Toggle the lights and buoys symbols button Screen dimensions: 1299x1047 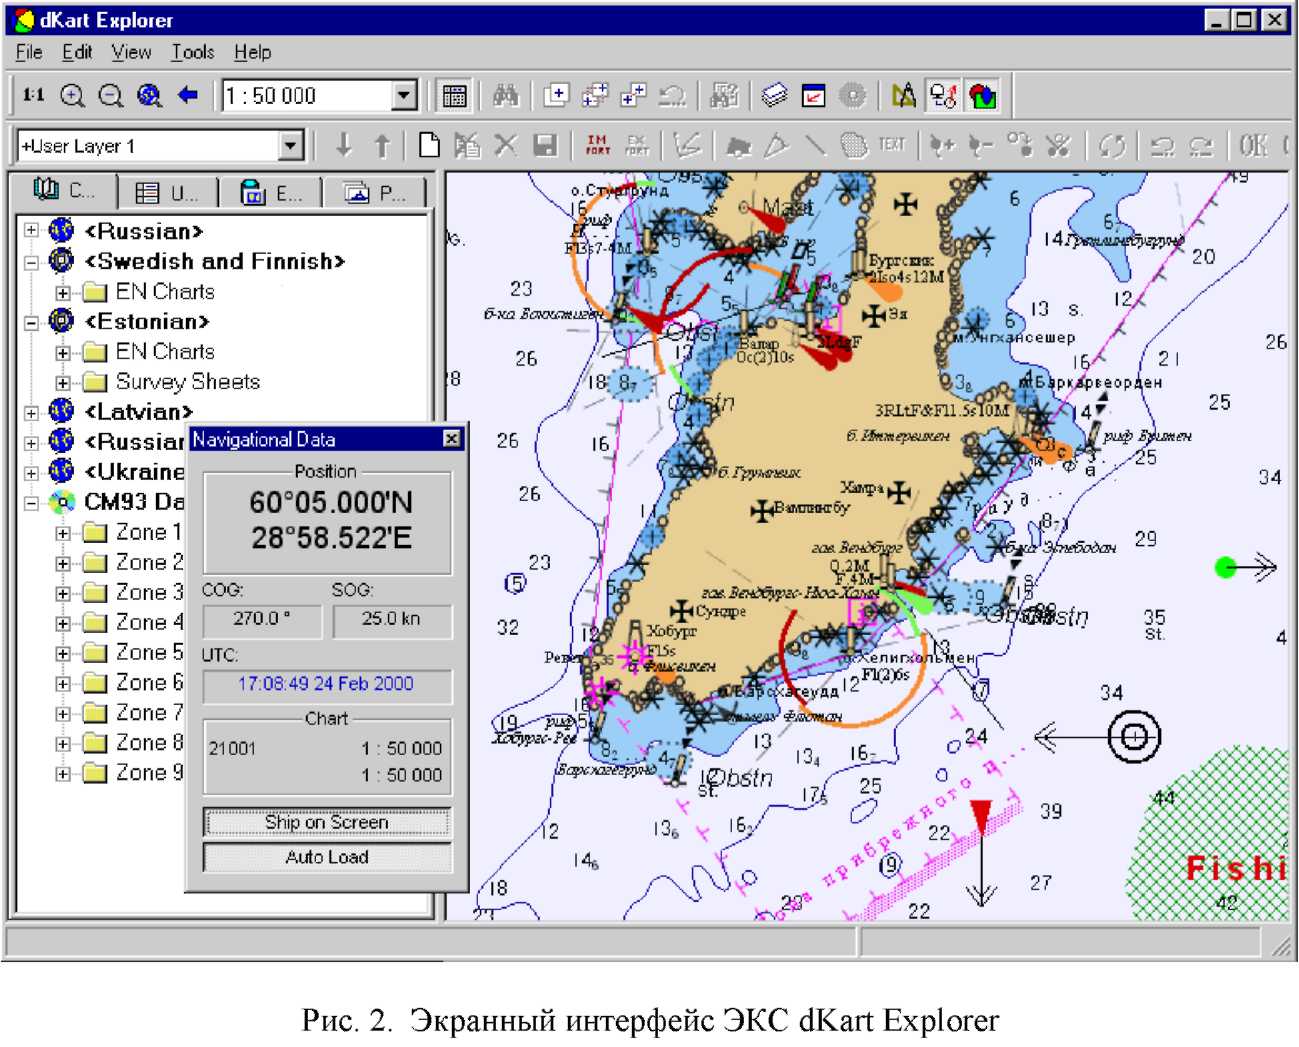943,95
